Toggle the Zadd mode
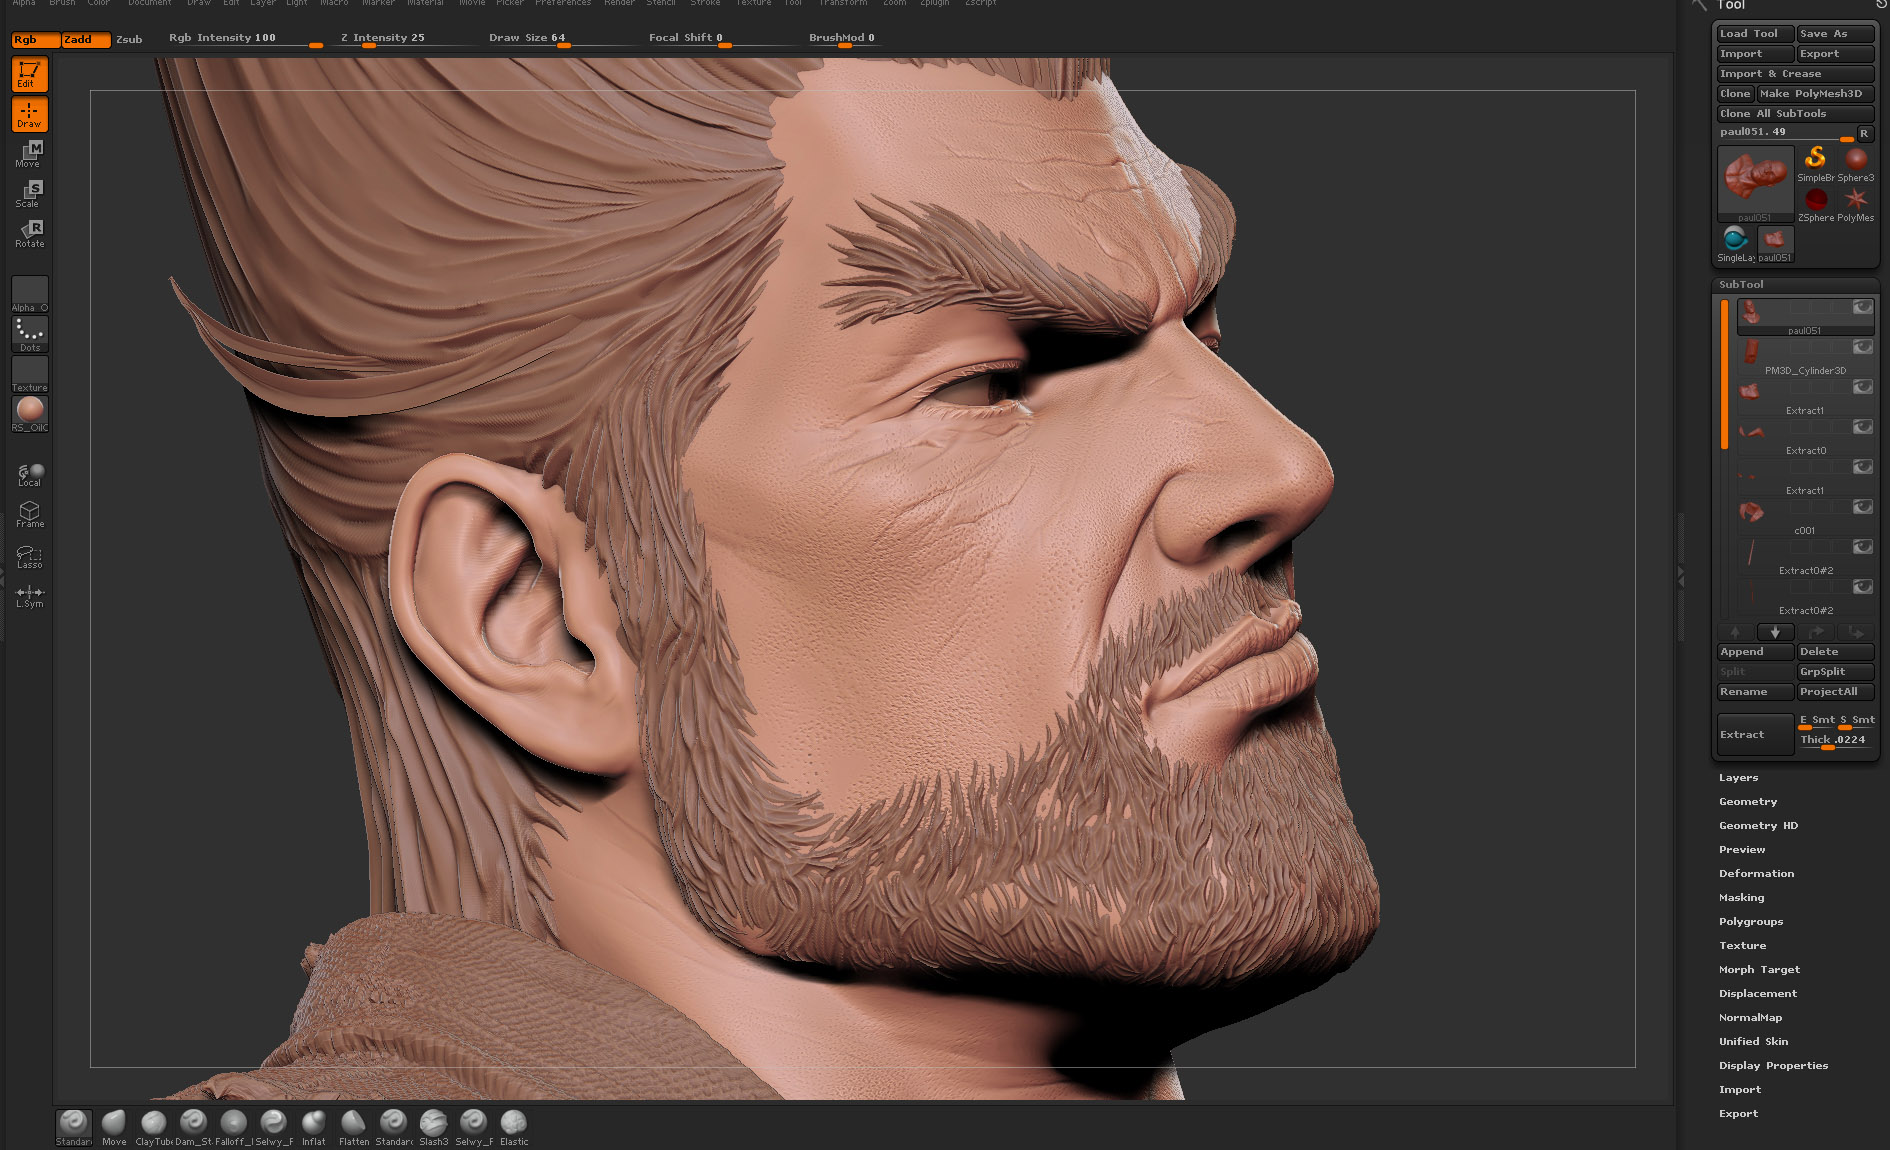The image size is (1890, 1150). click(86, 40)
